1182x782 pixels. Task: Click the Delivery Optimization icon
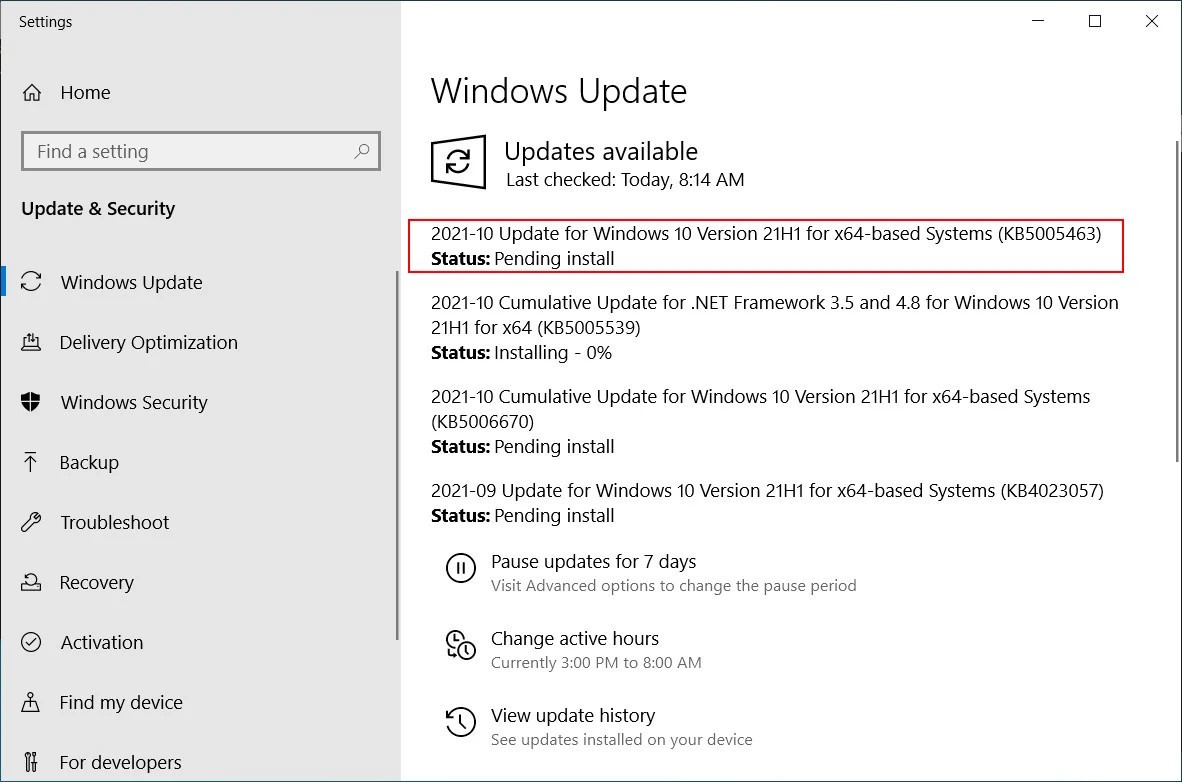coord(31,342)
